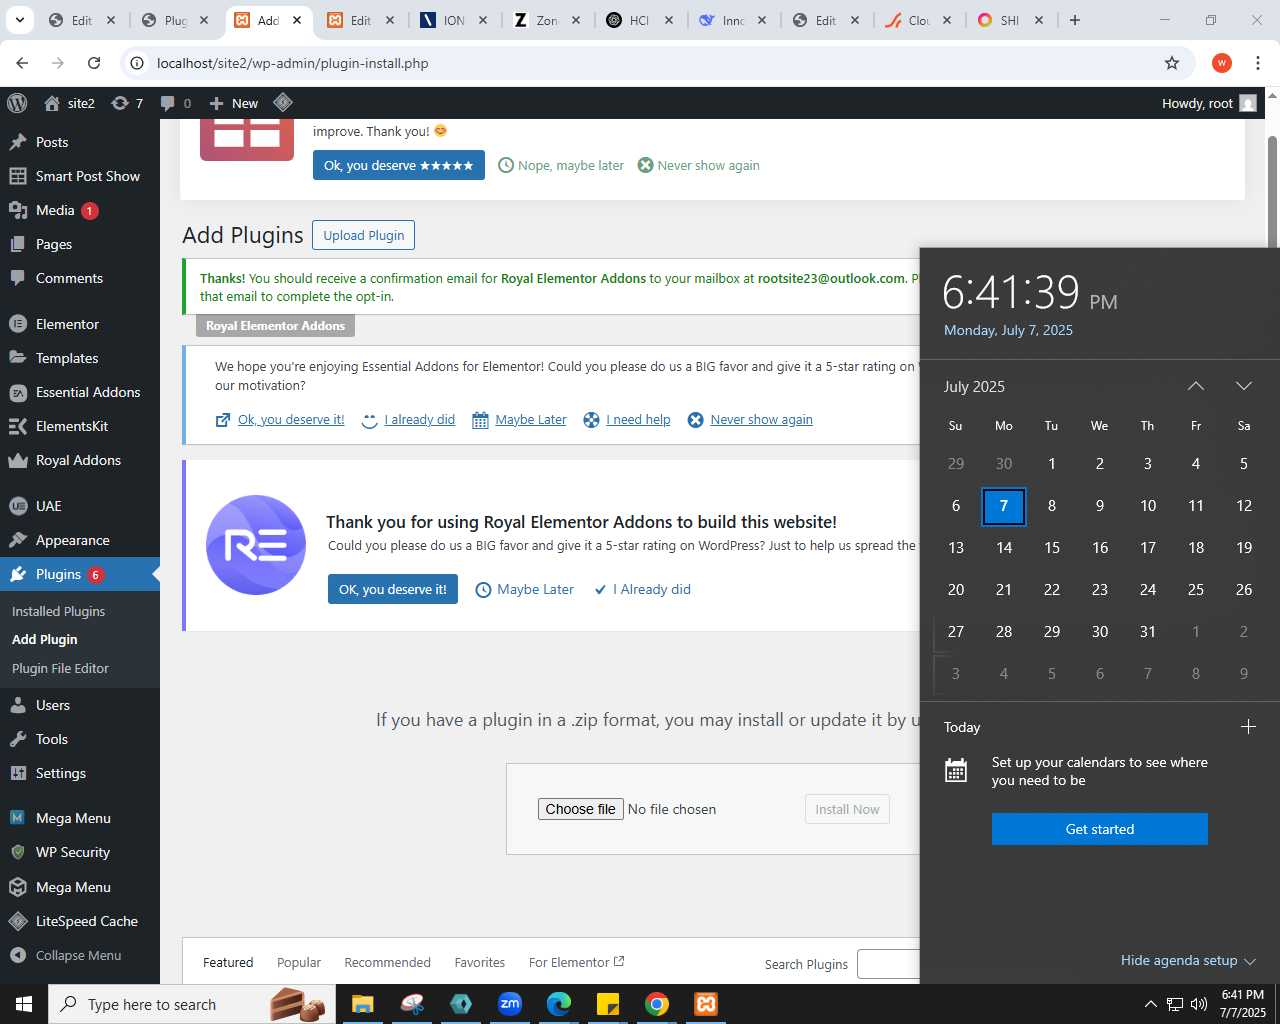This screenshot has width=1280, height=1024.
Task: Select the Featured plugins tab
Action: pyautogui.click(x=228, y=962)
